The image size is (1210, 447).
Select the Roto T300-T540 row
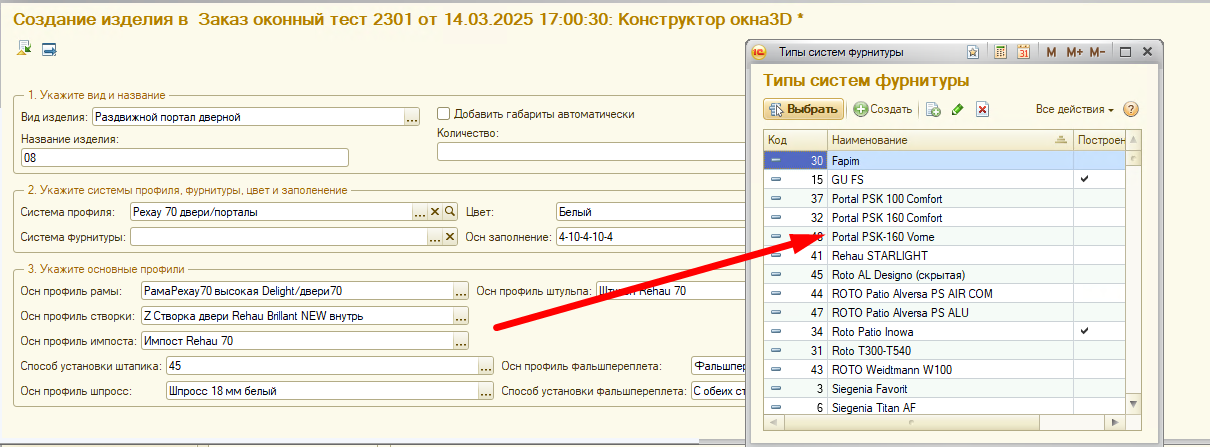[945, 350]
